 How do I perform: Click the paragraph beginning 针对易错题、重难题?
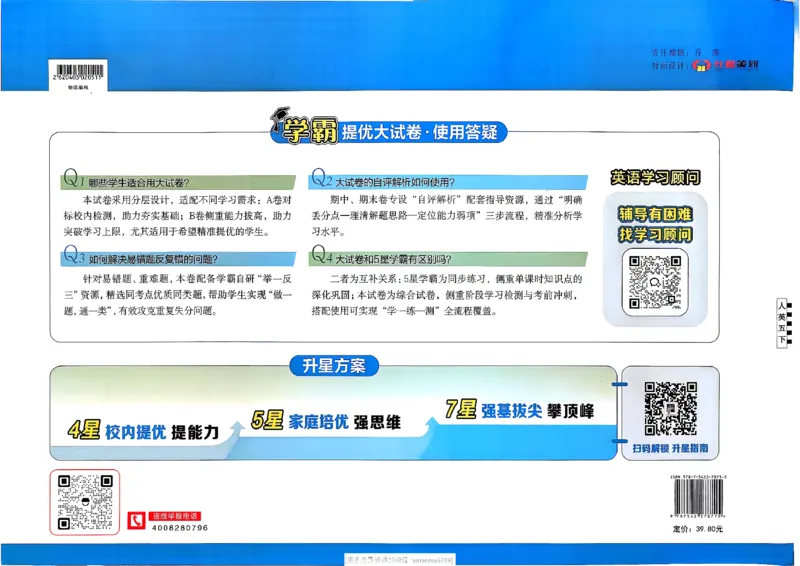click(178, 294)
